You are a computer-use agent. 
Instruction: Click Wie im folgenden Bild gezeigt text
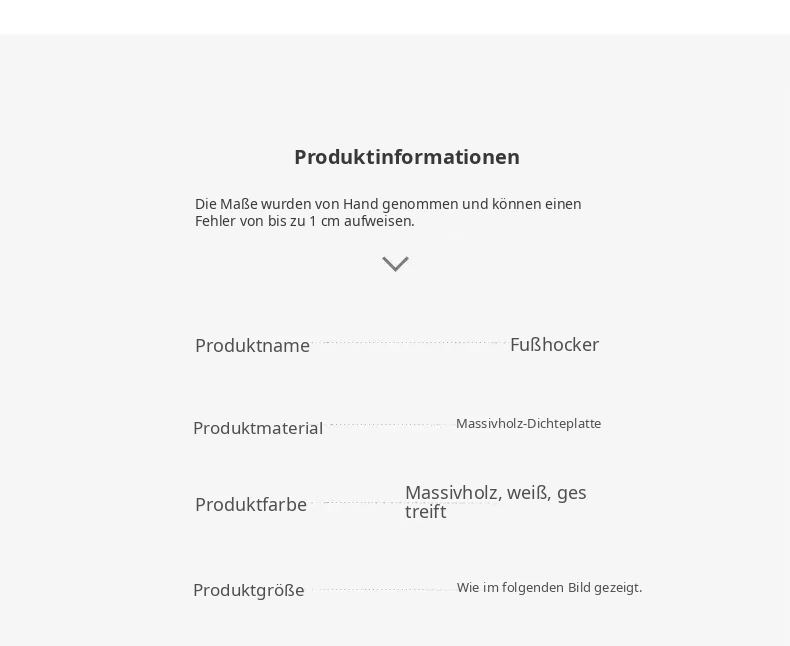550,588
